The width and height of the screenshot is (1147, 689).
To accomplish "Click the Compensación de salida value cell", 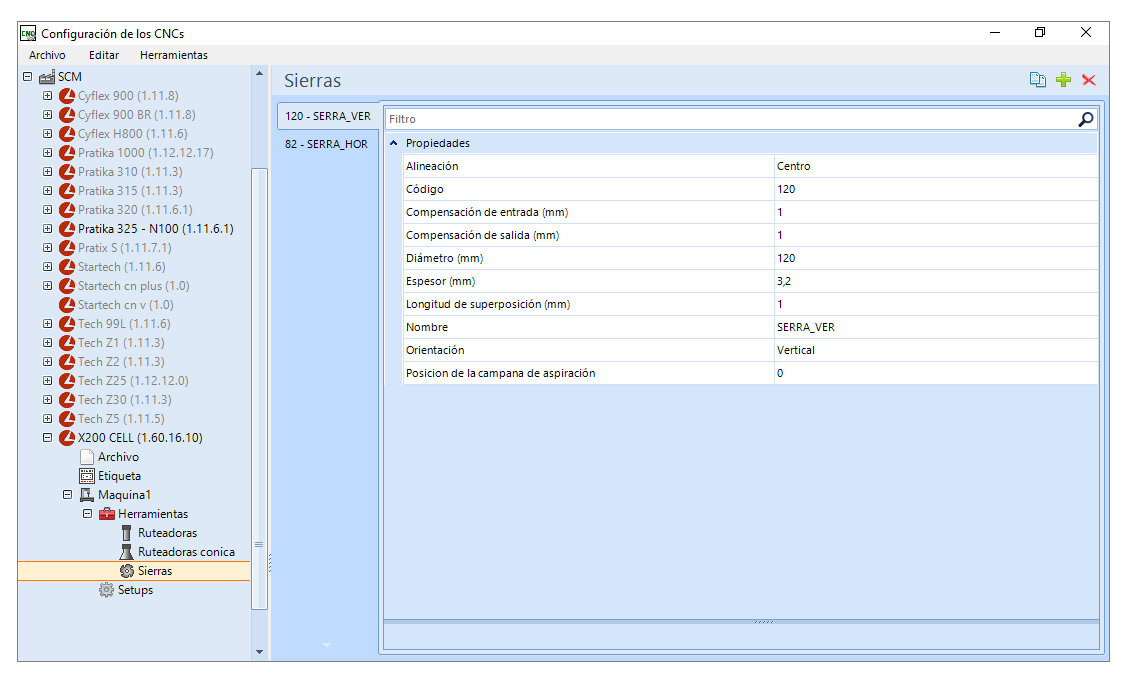I will [936, 236].
